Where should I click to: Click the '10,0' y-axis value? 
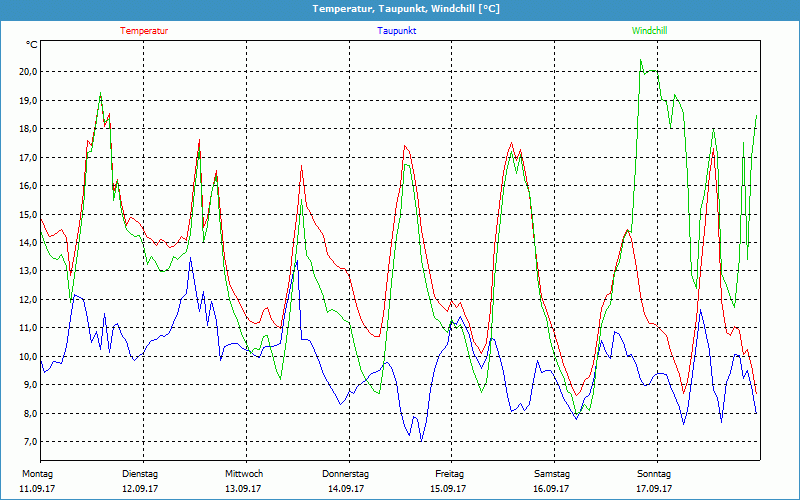[28, 356]
